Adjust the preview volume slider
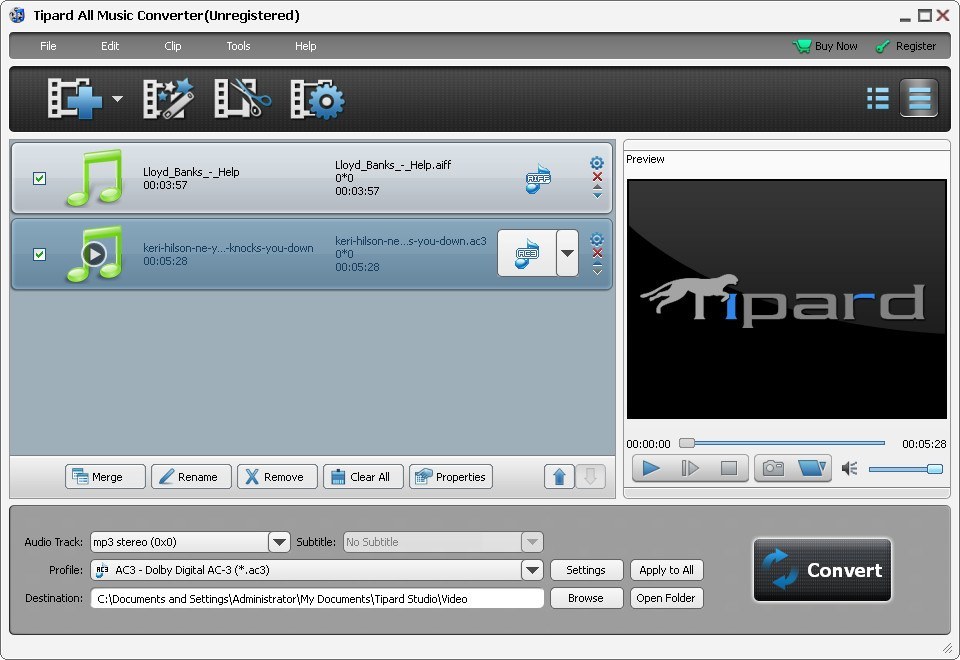 click(905, 468)
